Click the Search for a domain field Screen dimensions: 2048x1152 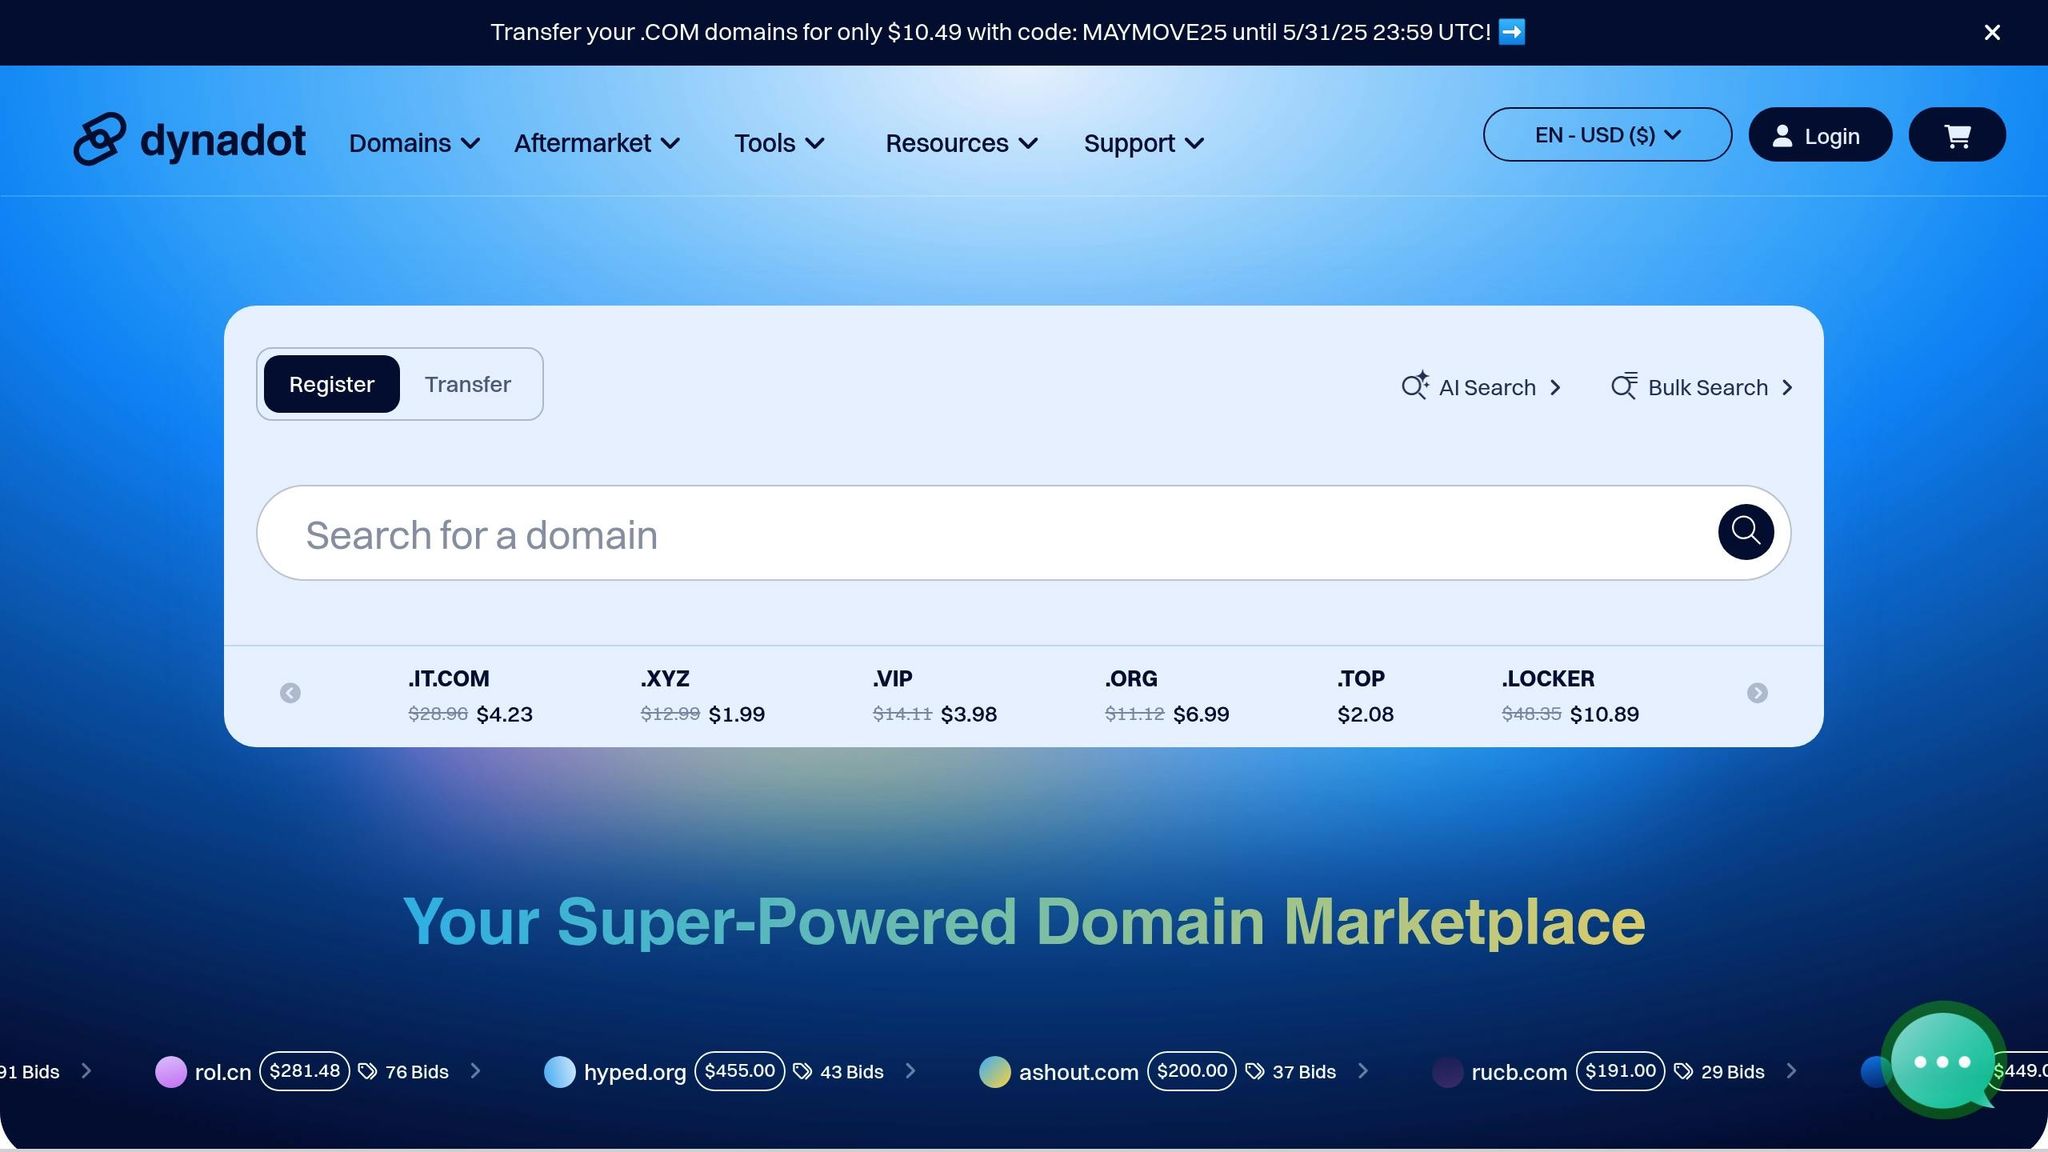(1024, 533)
